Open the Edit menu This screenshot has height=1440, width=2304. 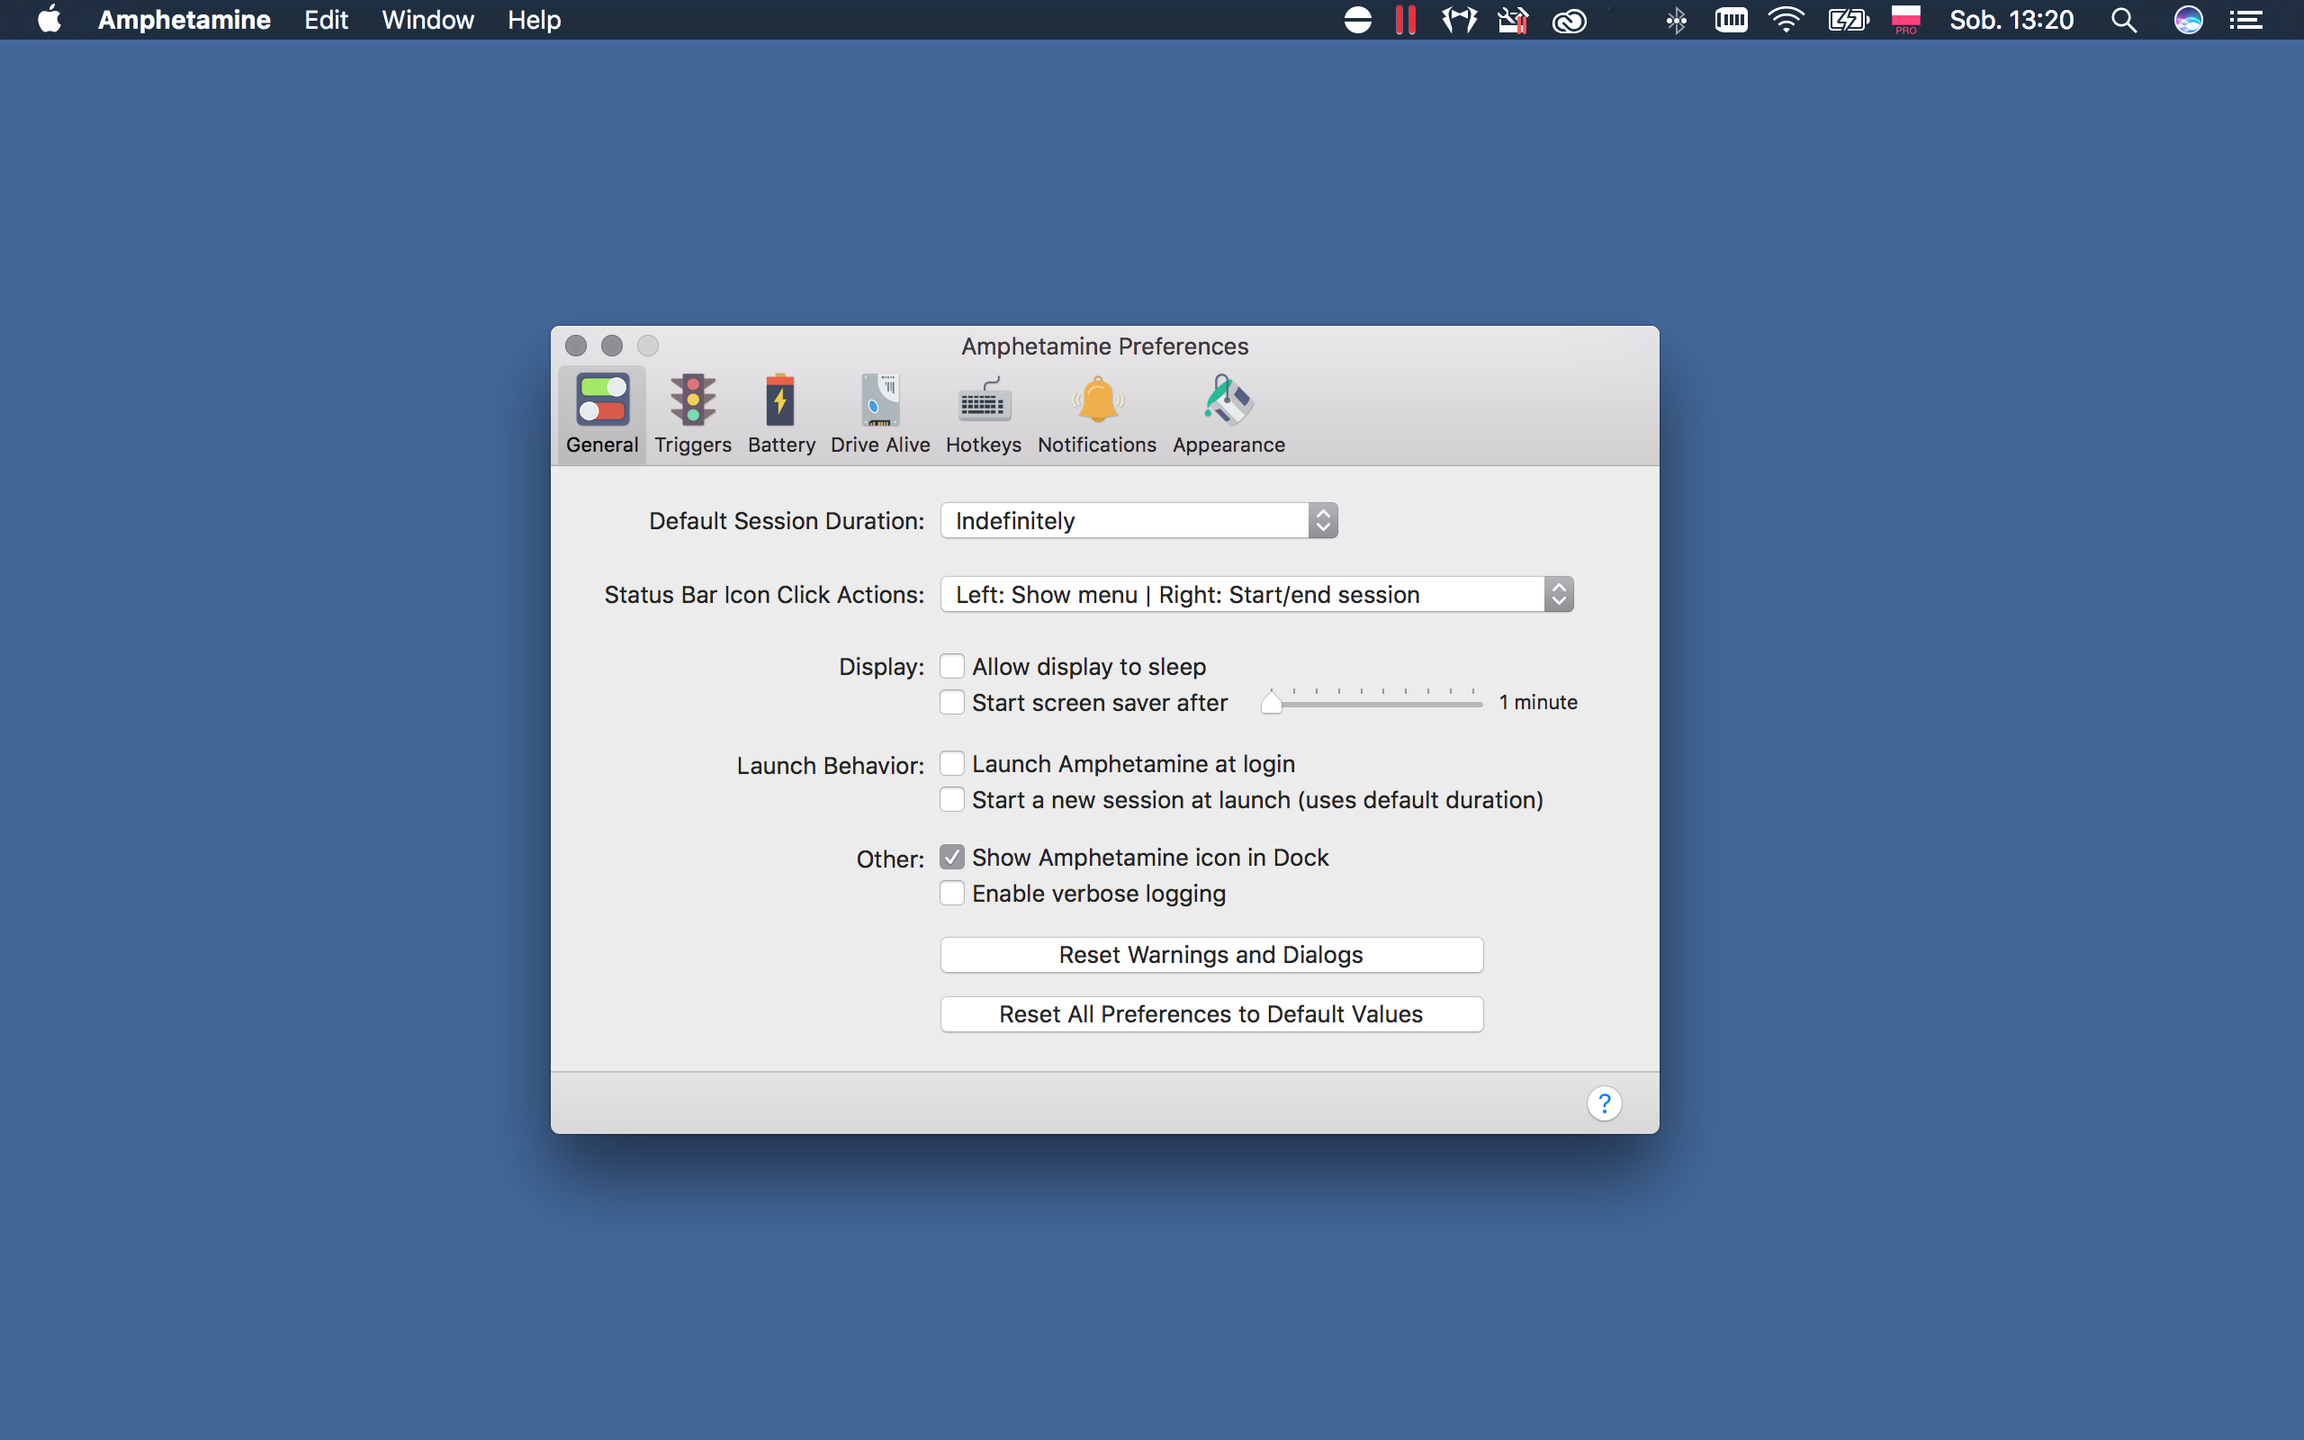coord(326,20)
